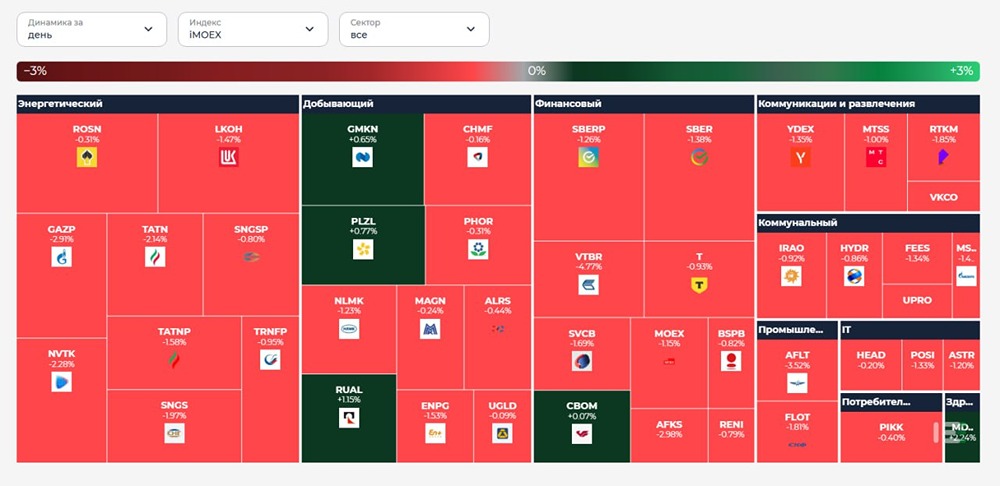The height and width of the screenshot is (486, 1000).
Task: Click the 0% midpoint of color scale
Action: pyautogui.click(x=536, y=71)
